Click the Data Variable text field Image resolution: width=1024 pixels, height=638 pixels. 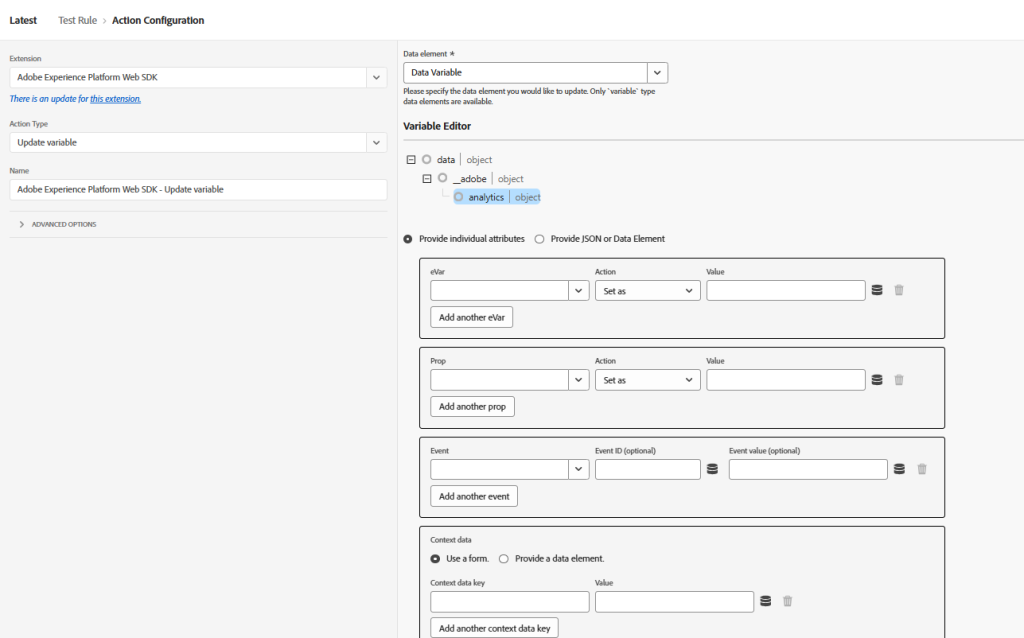click(525, 72)
